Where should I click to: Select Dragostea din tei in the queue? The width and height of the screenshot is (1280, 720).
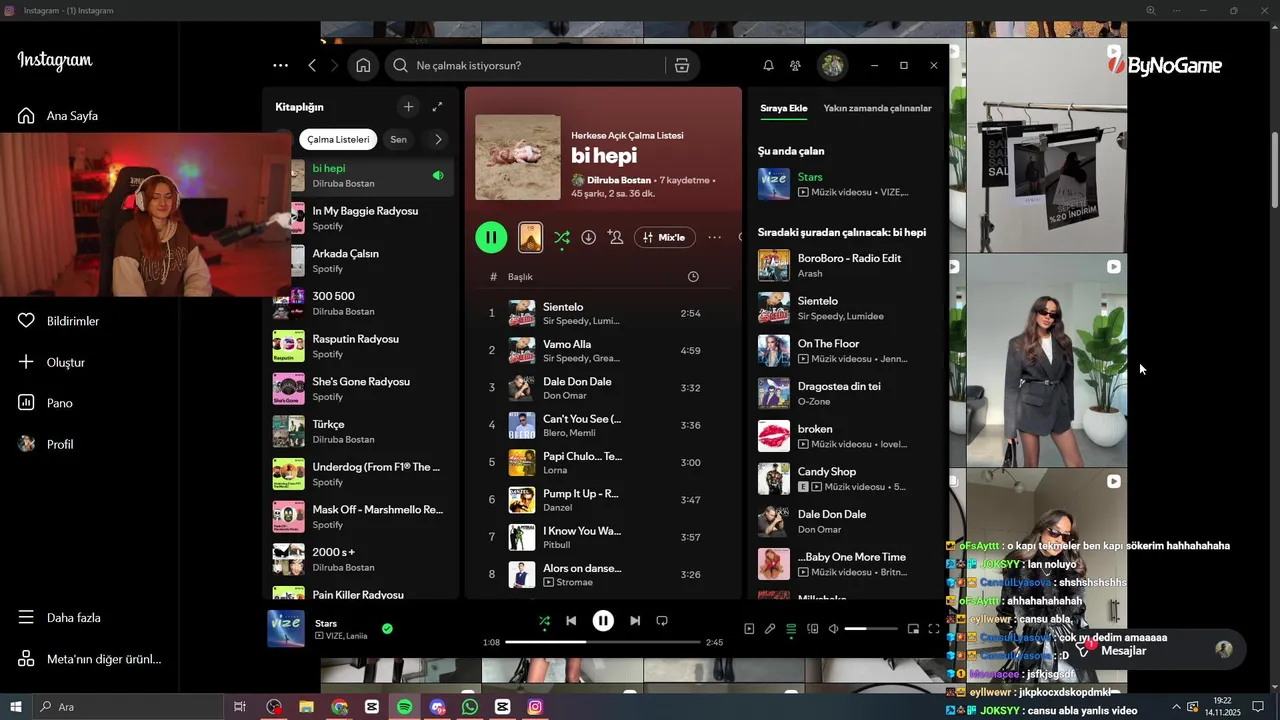click(847, 393)
